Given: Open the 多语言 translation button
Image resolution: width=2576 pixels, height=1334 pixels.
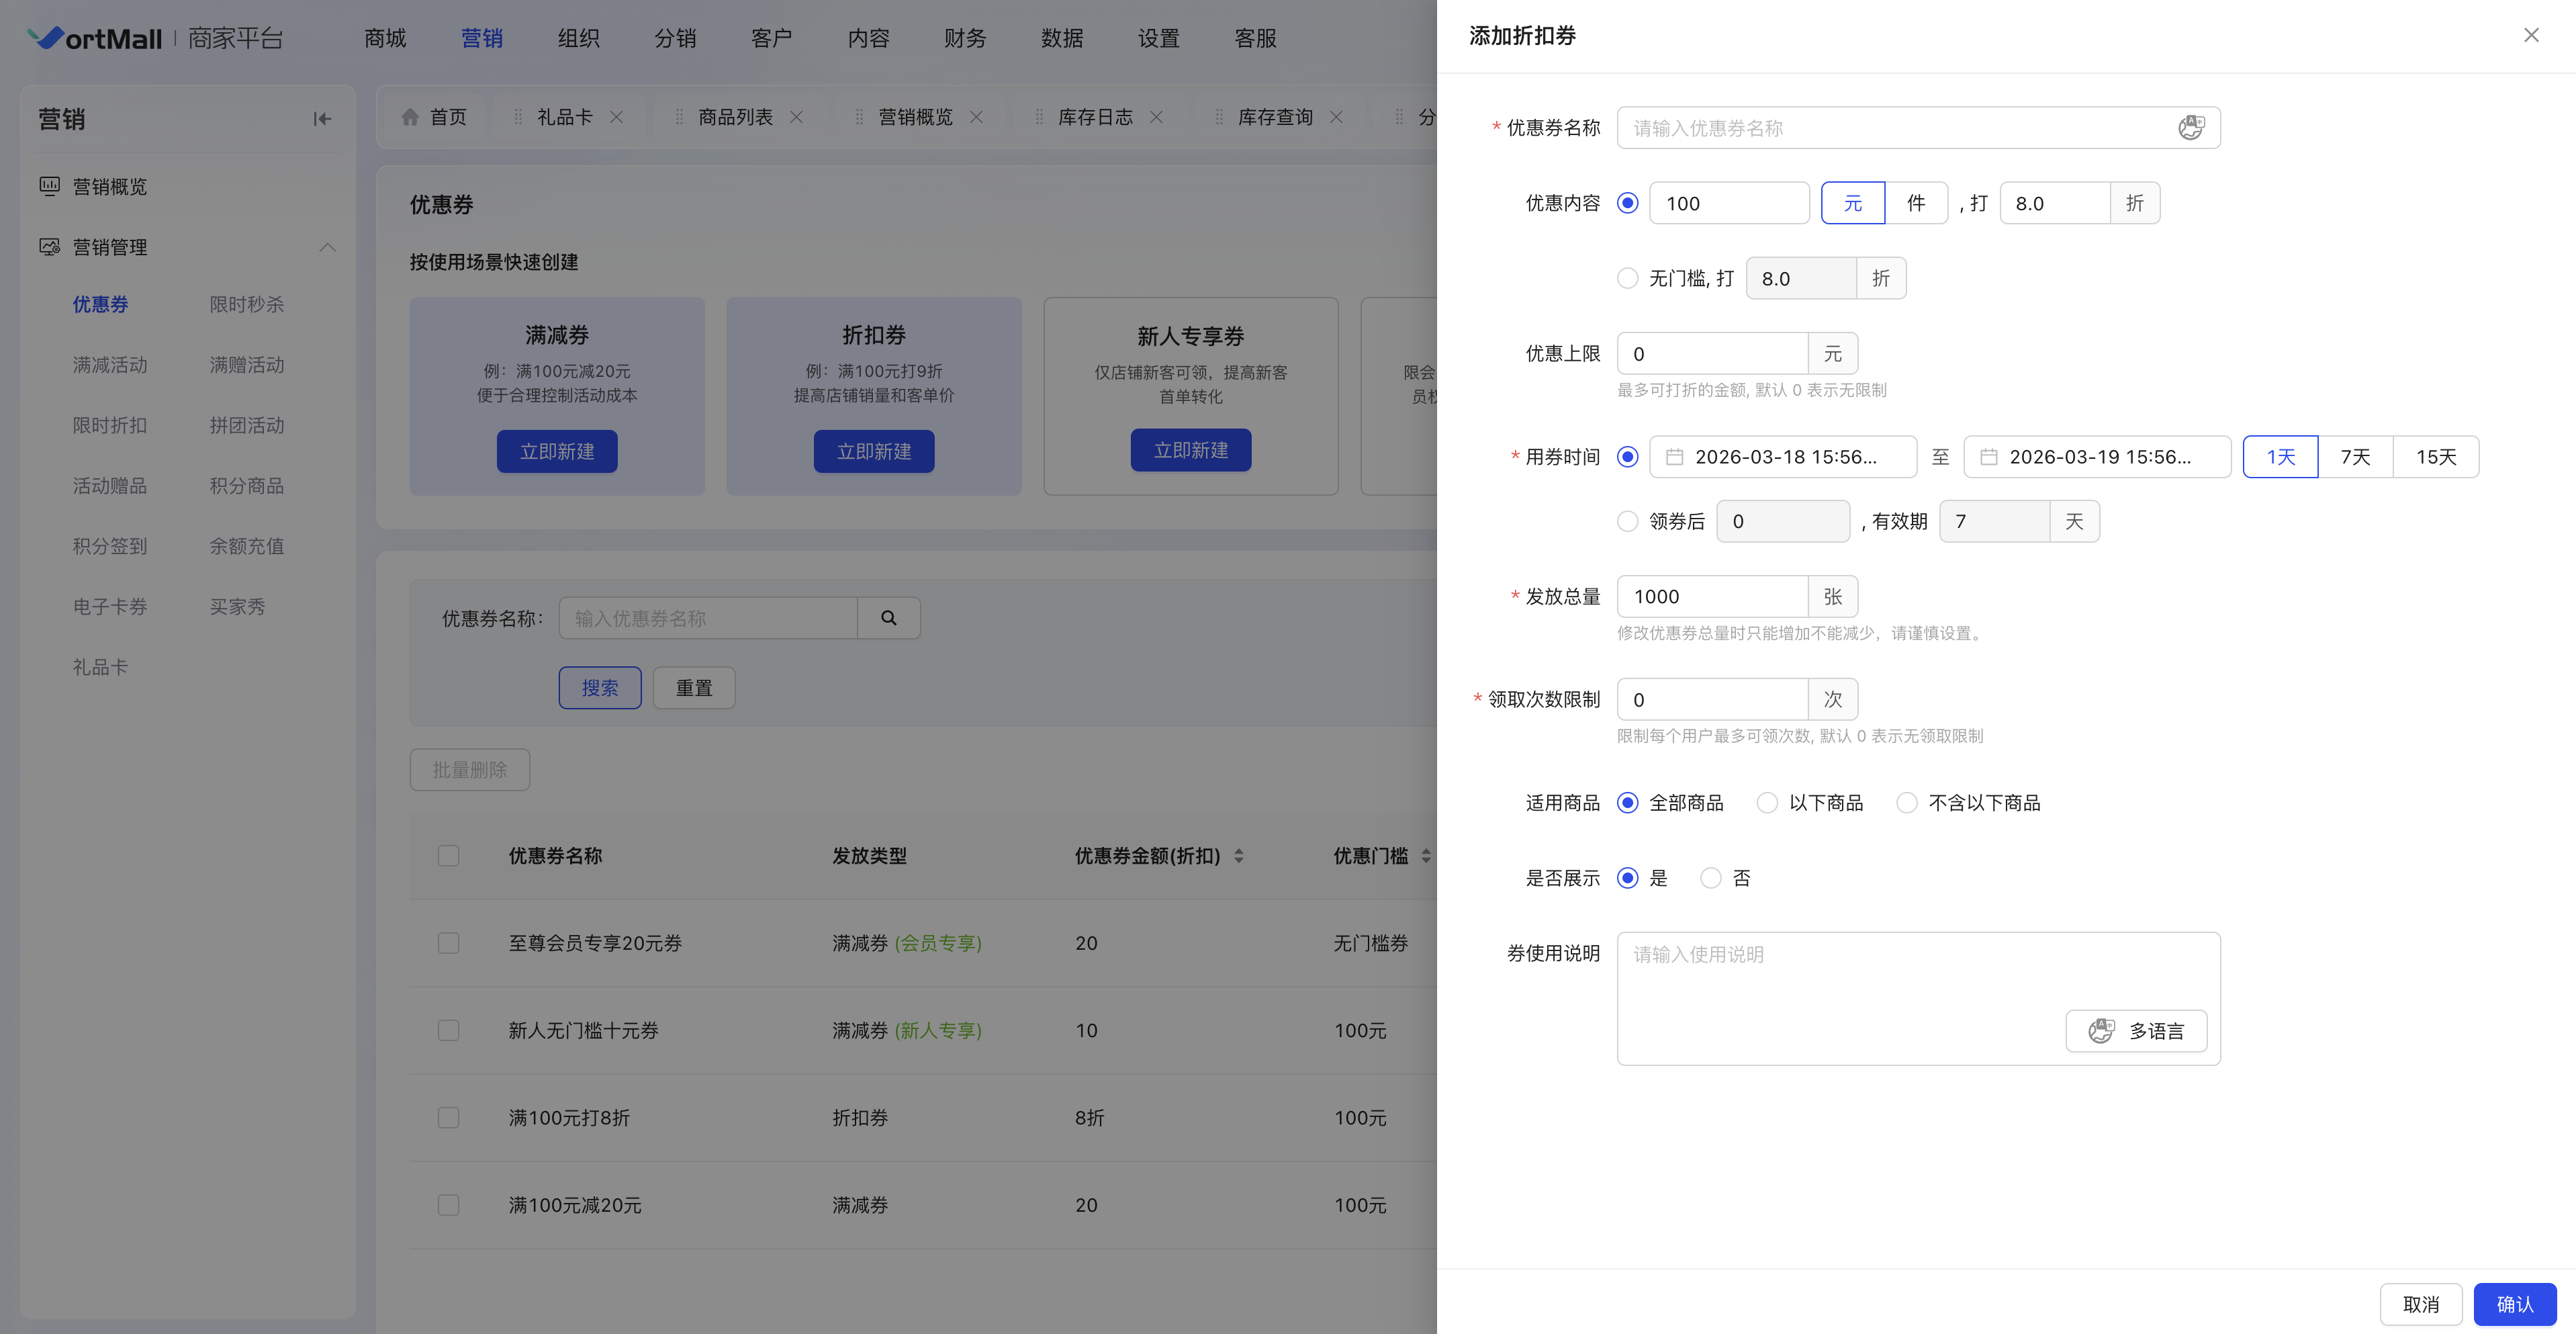Looking at the screenshot, I should click(2136, 1031).
